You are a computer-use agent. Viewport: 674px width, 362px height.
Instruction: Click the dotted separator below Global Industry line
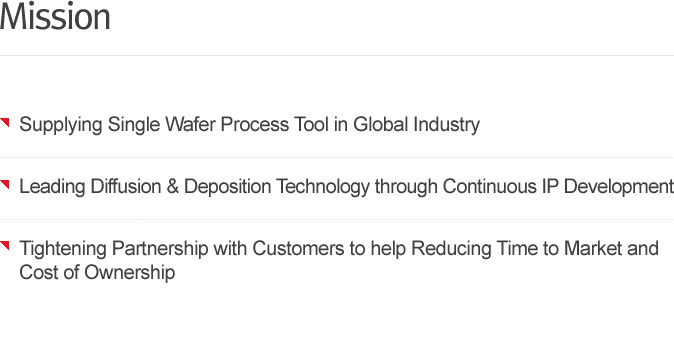click(337, 157)
